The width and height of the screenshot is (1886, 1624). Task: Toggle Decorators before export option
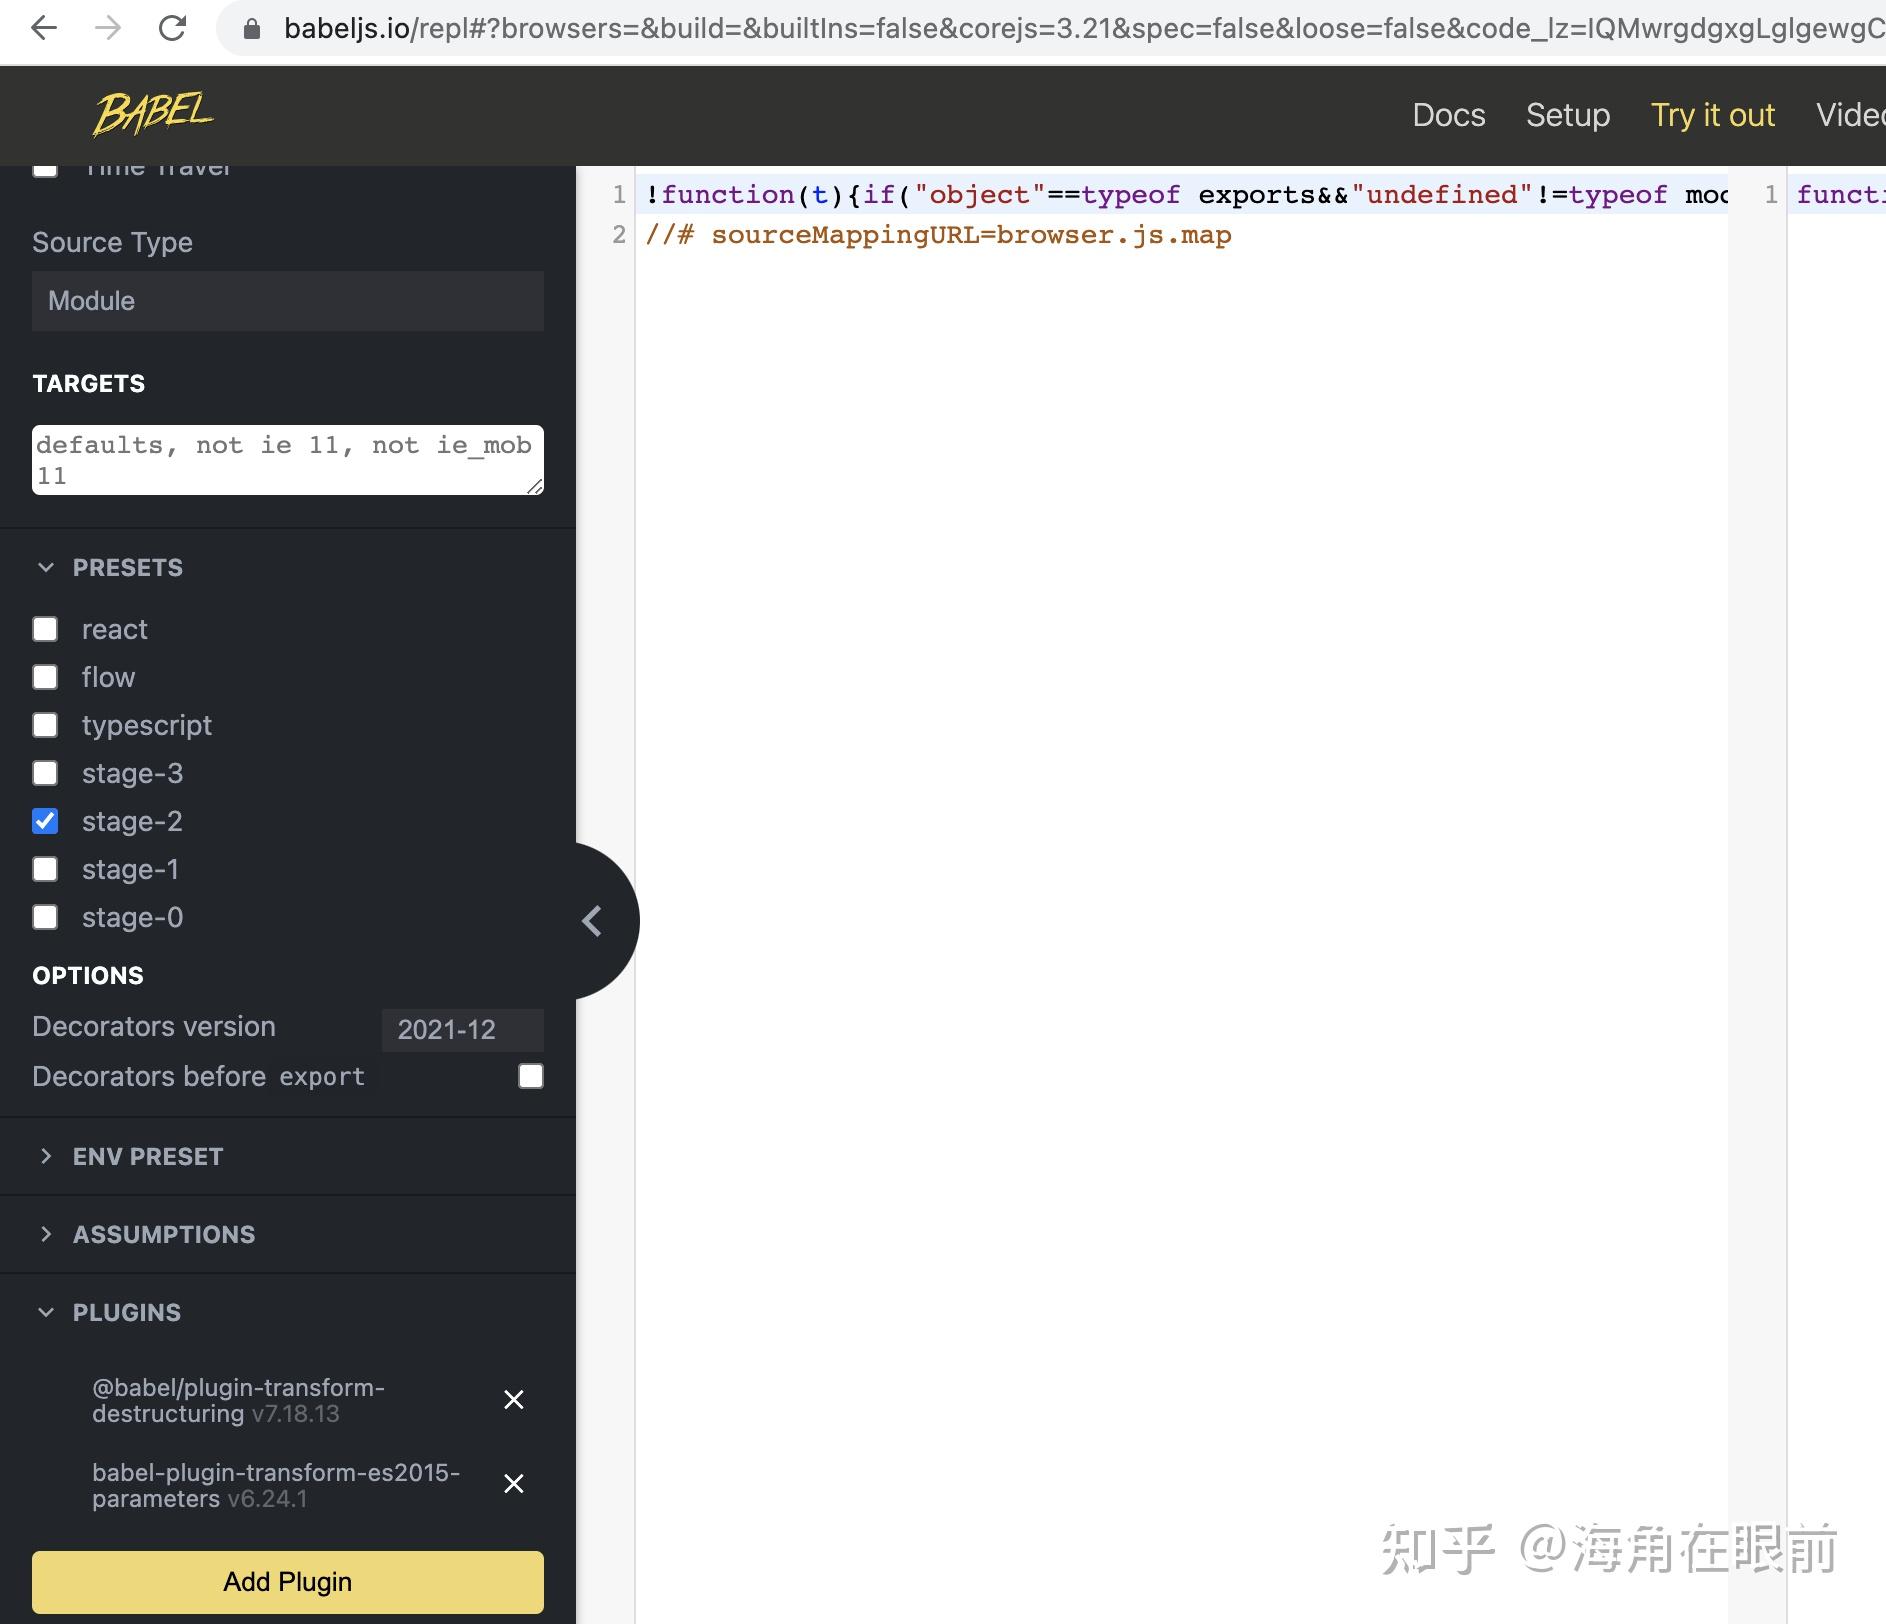pyautogui.click(x=529, y=1076)
